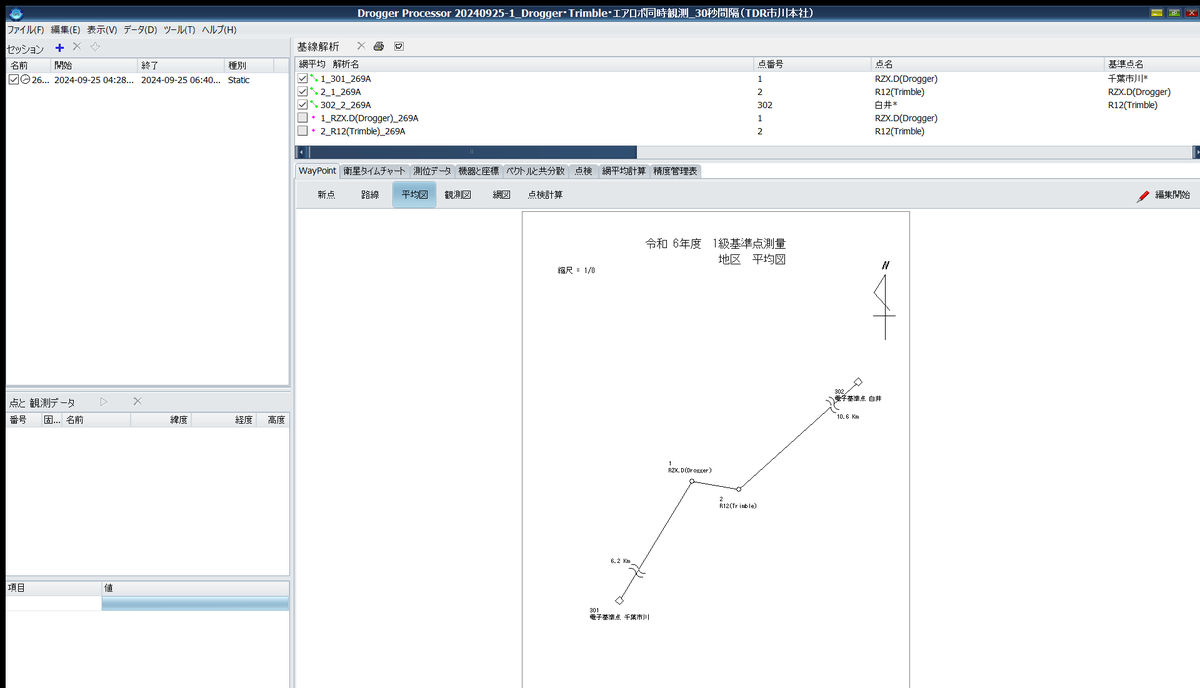Open the ツール(T) menu
This screenshot has width=1200, height=688.
(x=181, y=30)
